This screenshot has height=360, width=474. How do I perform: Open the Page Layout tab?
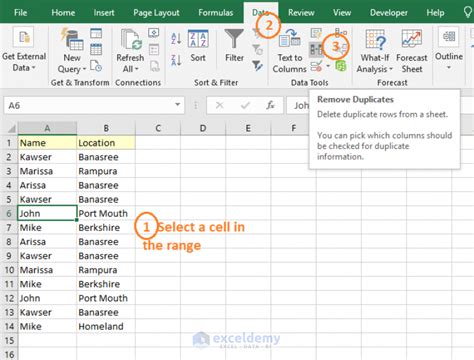click(156, 13)
